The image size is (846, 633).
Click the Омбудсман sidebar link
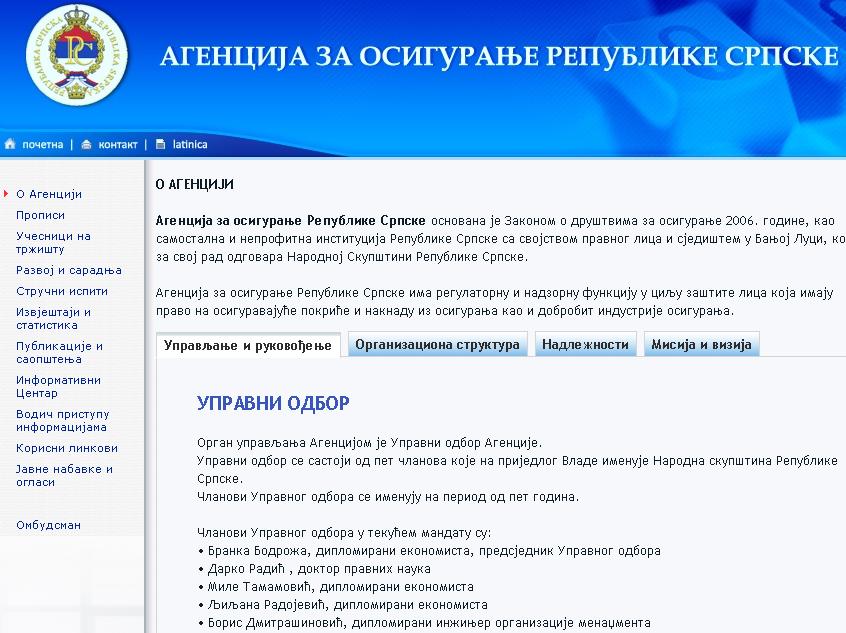(x=48, y=525)
